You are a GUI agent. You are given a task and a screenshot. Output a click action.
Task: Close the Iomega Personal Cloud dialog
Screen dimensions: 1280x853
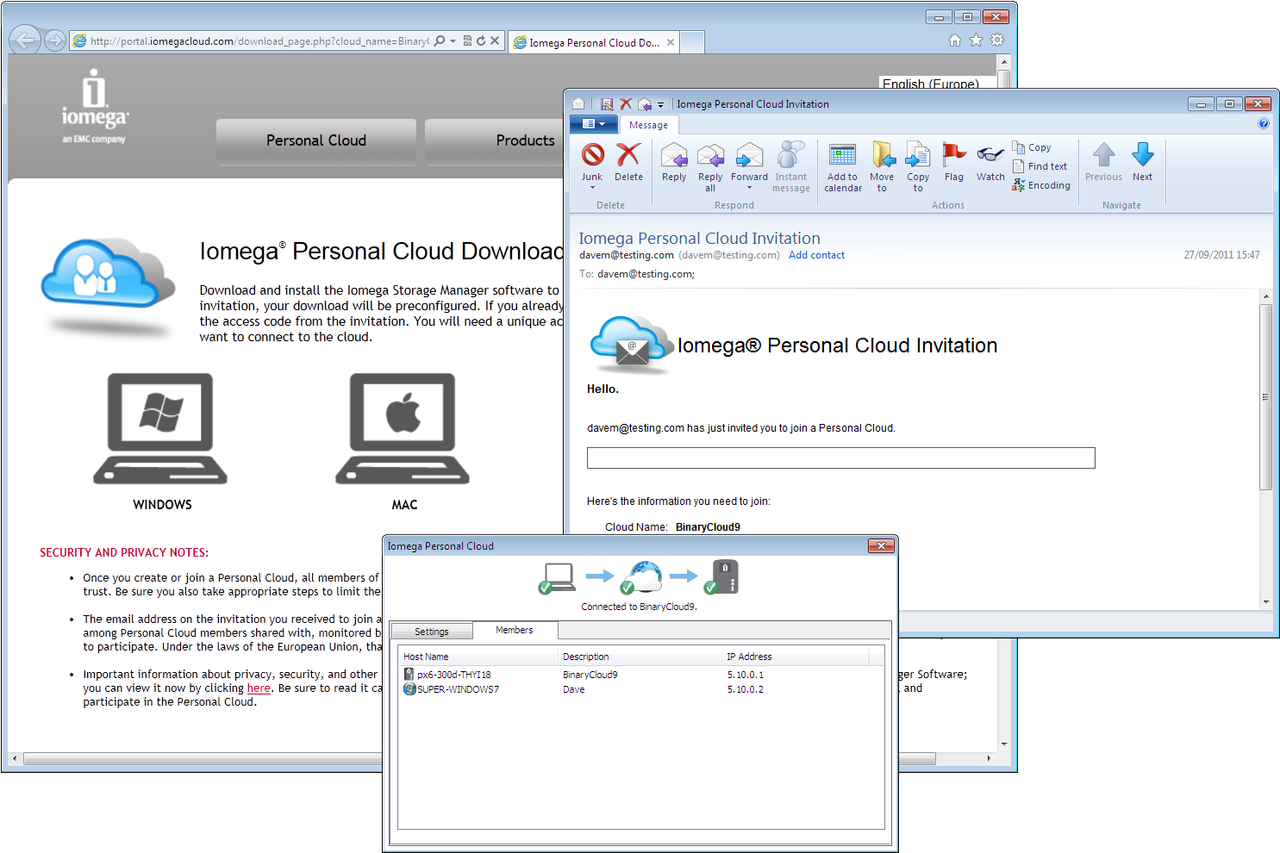click(881, 546)
